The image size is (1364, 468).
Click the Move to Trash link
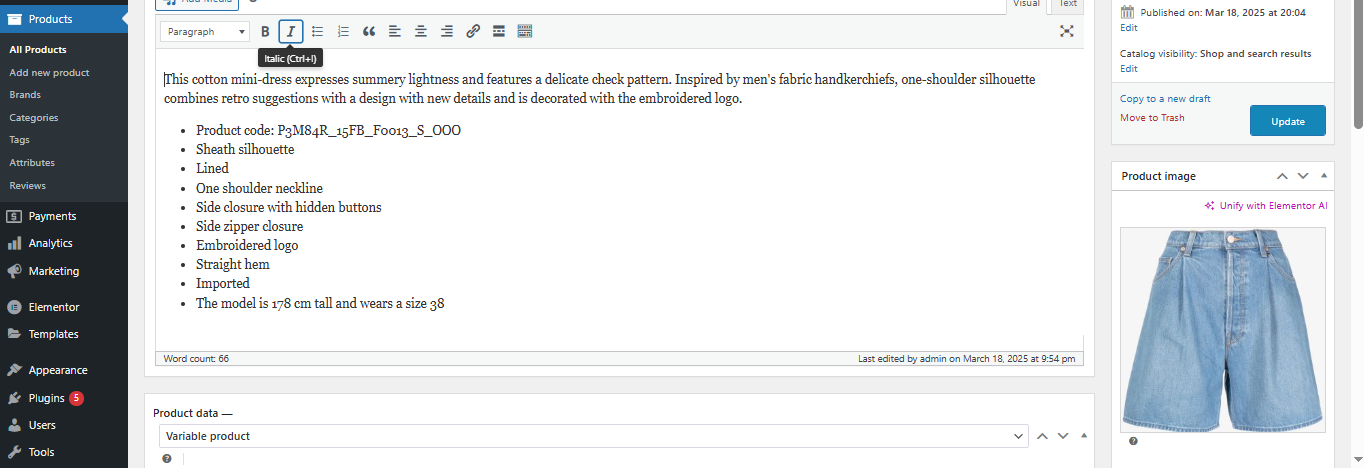click(x=1152, y=118)
